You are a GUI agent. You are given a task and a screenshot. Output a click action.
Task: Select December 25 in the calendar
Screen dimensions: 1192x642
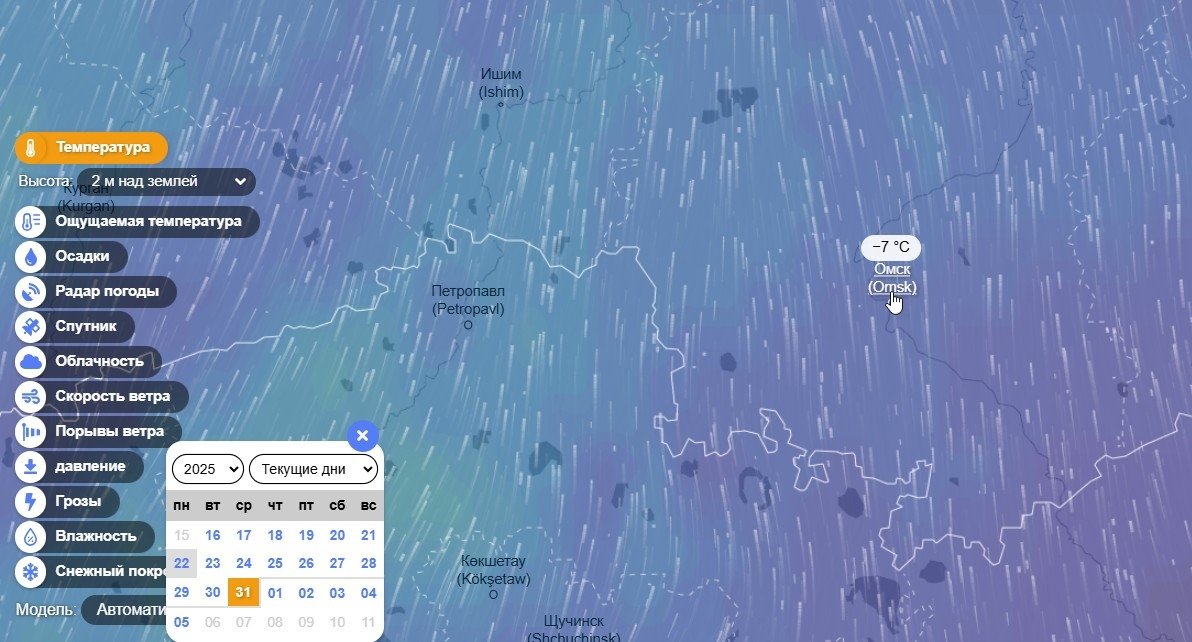point(275,563)
